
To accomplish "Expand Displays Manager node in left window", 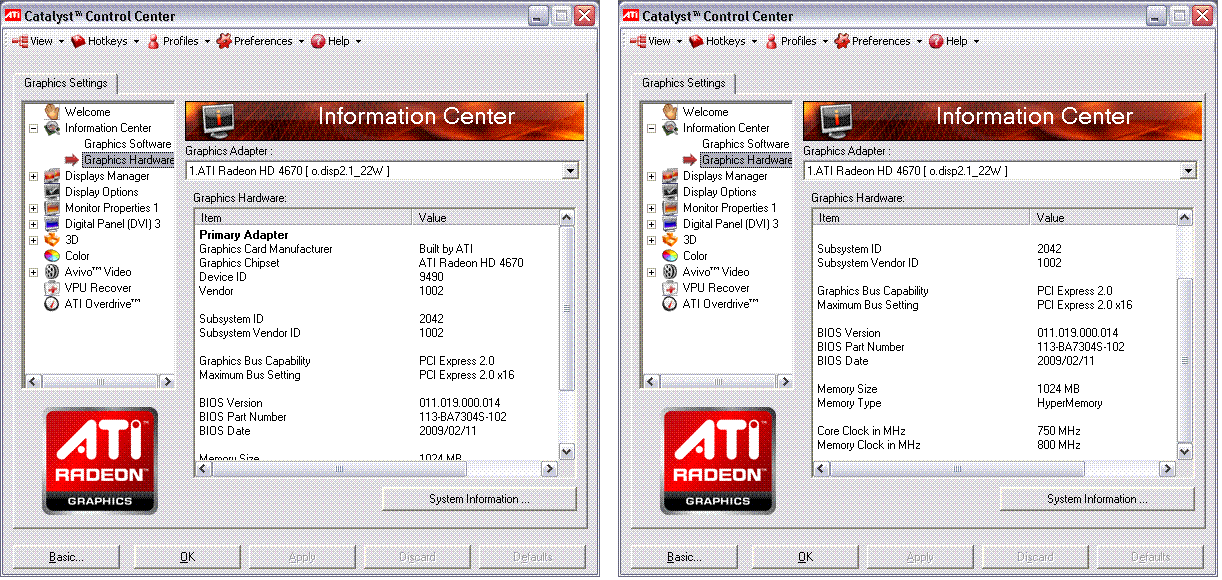I will pos(34,176).
